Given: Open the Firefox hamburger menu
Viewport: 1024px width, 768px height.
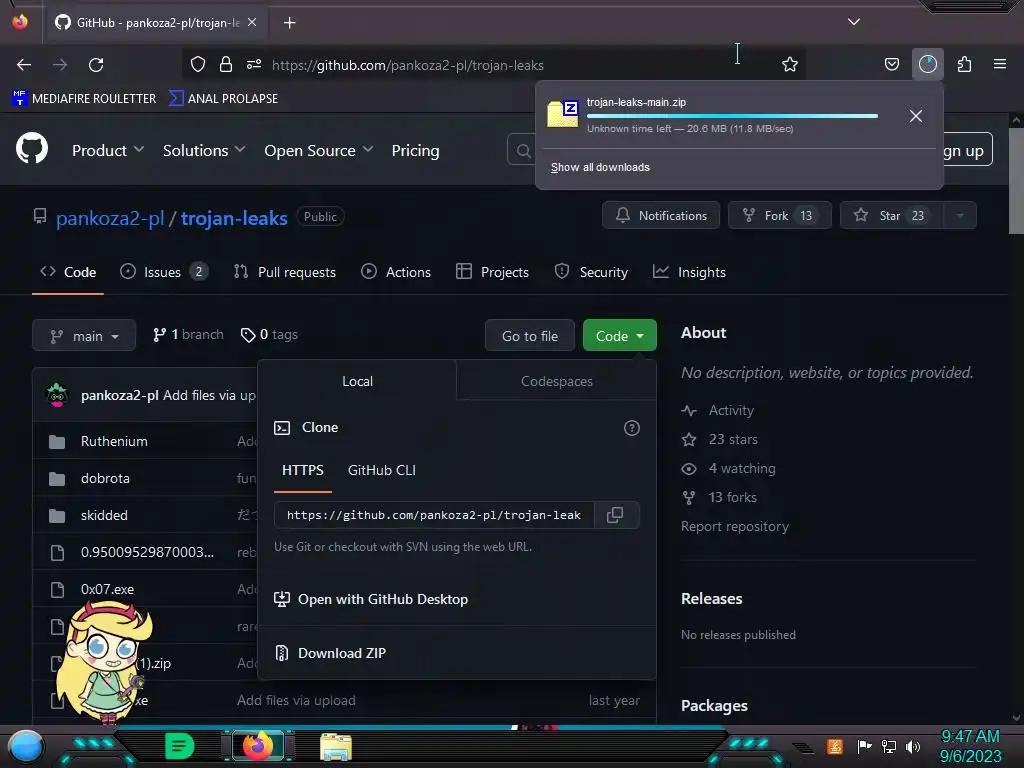Looking at the screenshot, I should (x=1000, y=64).
